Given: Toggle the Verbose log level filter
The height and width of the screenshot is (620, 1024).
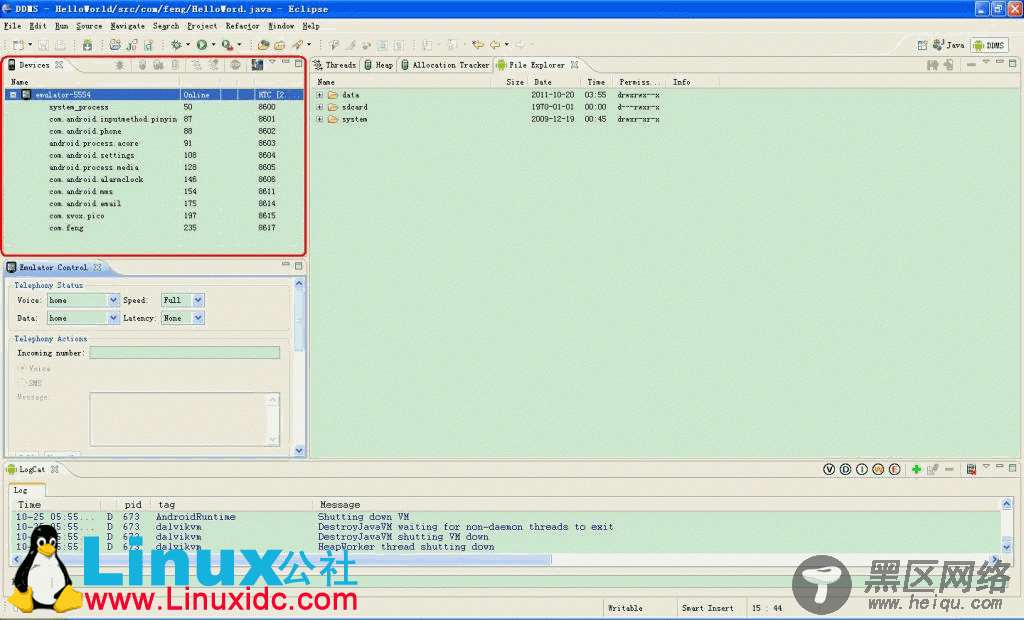Looking at the screenshot, I should 829,469.
